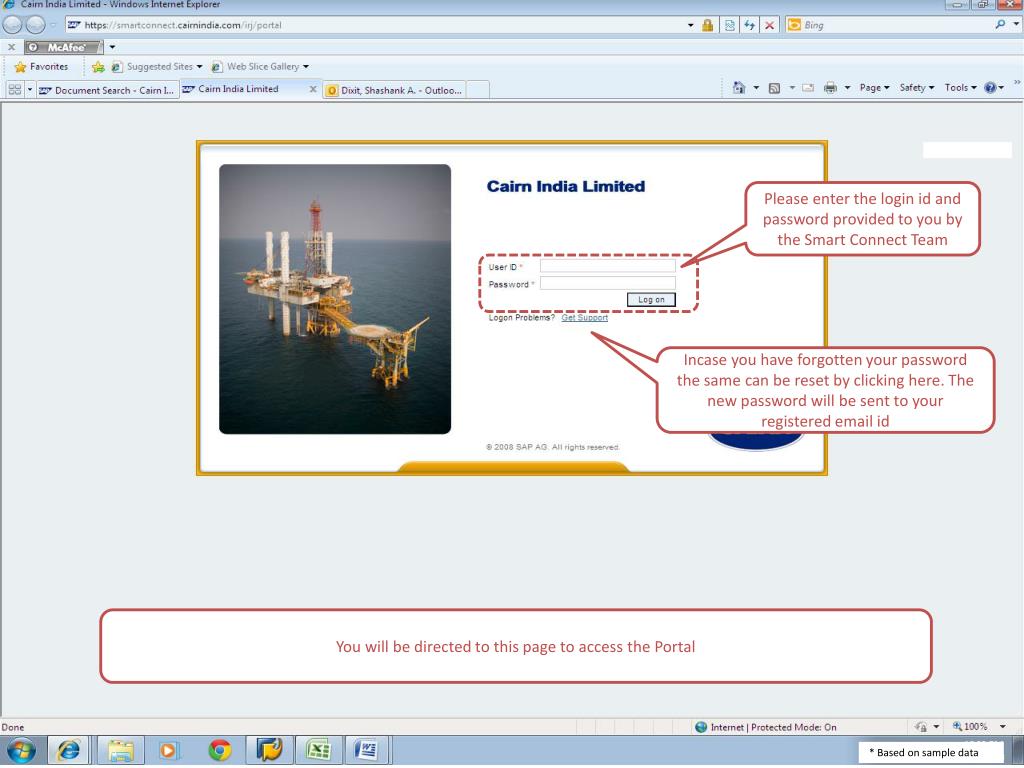Click the Favorites star button
1024x768 pixels.
click(41, 67)
